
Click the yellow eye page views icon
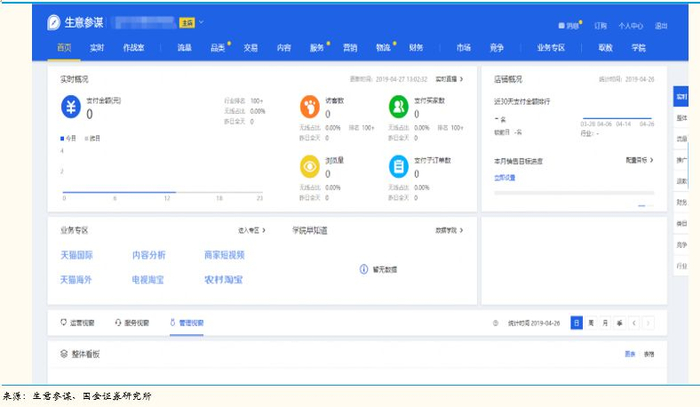[x=310, y=166]
